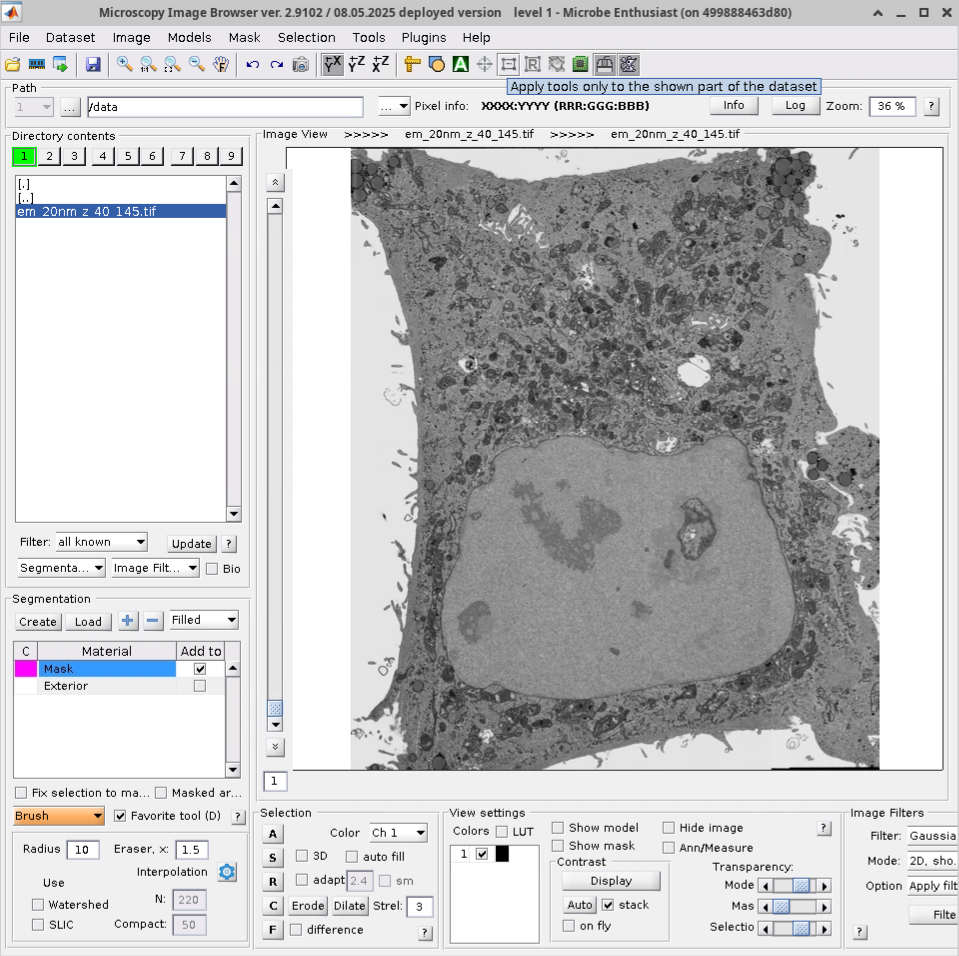Activate the hand pan tool

pyautogui.click(x=222, y=64)
